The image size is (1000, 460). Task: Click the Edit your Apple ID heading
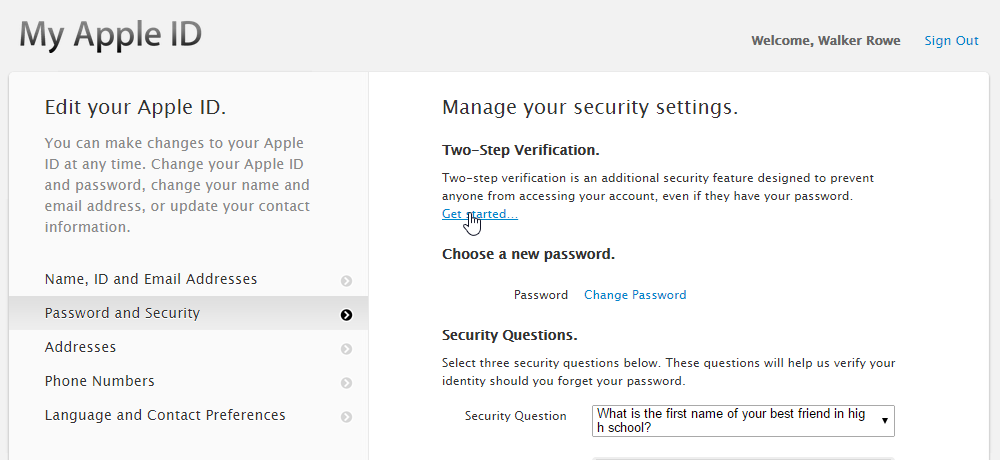click(135, 108)
